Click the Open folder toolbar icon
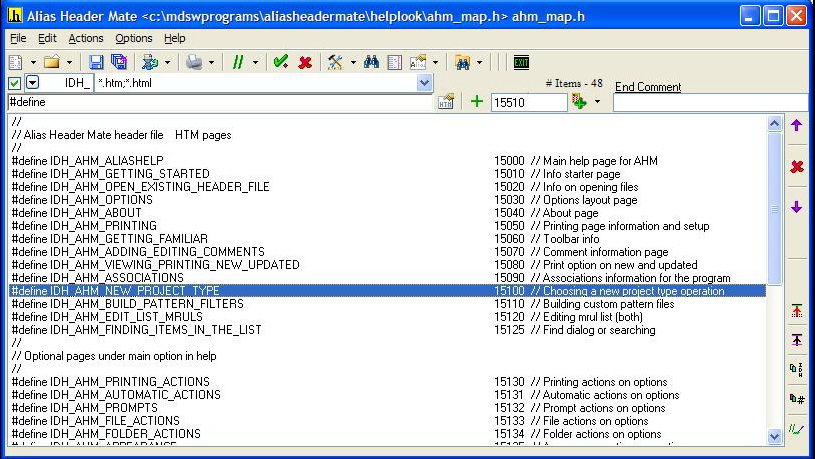This screenshot has width=815, height=459. (x=51, y=62)
